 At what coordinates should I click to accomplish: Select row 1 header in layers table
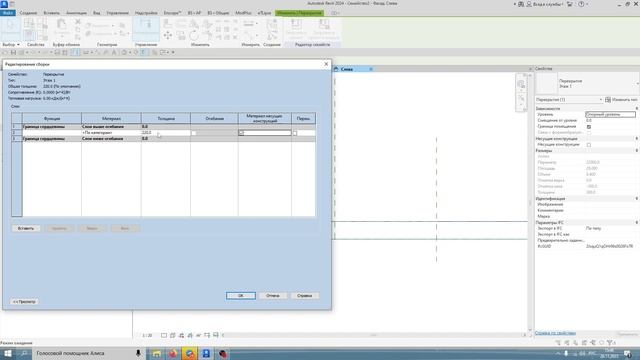[17, 127]
